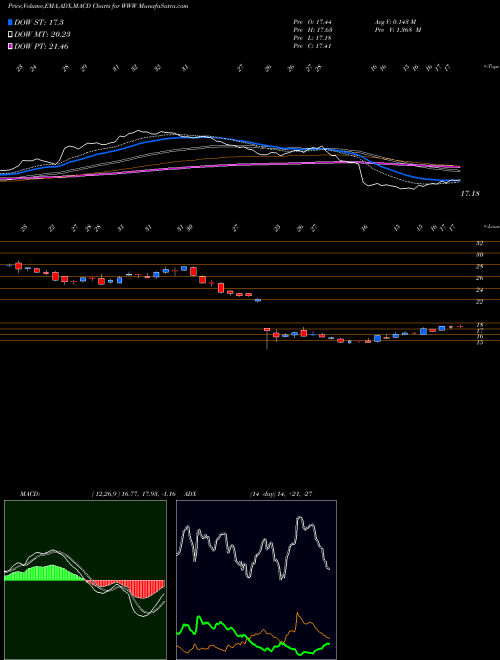Click the 'Pre V: 1.368 M' volume text
The image size is (500, 660).
tap(397, 30)
